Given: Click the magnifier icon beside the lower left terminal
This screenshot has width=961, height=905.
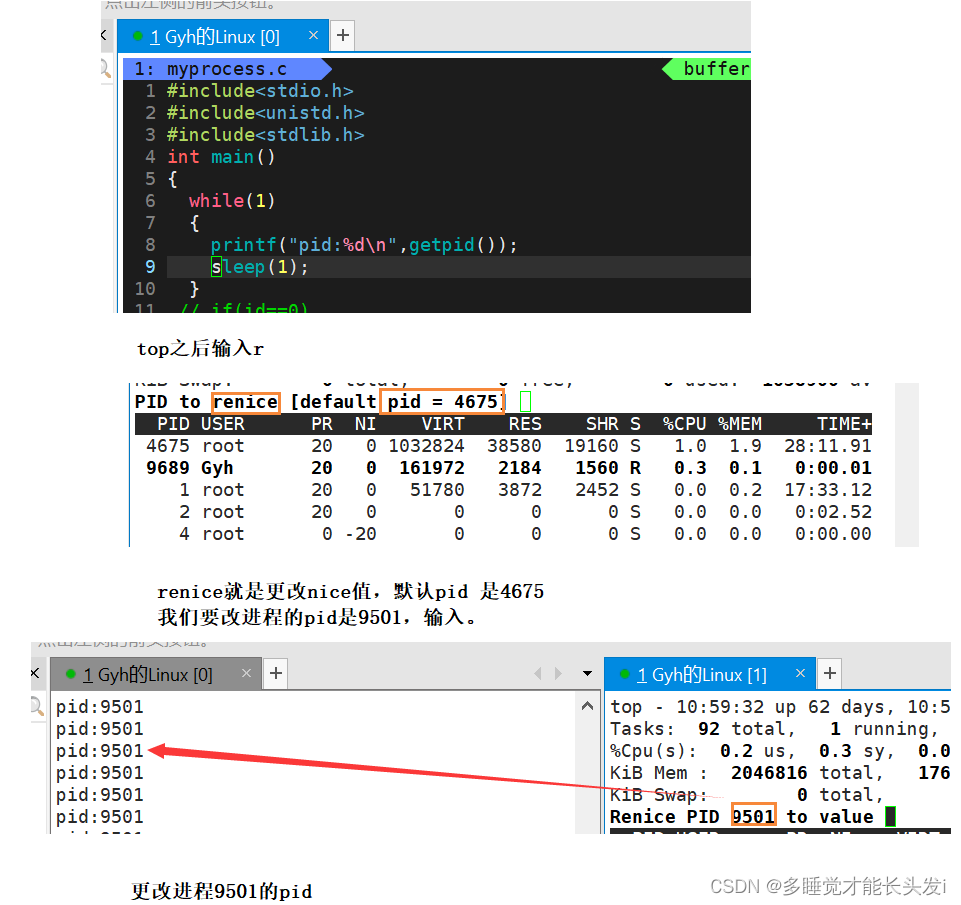Looking at the screenshot, I should coord(37,706).
